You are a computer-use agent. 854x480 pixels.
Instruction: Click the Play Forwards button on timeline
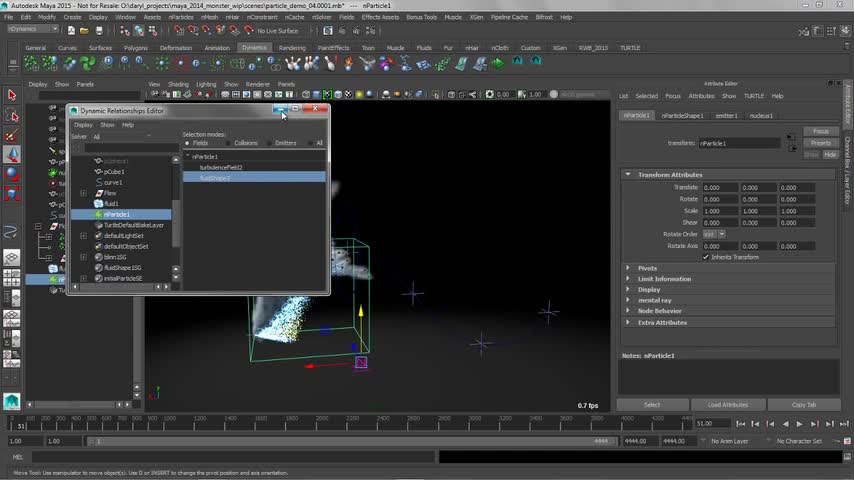[799, 424]
